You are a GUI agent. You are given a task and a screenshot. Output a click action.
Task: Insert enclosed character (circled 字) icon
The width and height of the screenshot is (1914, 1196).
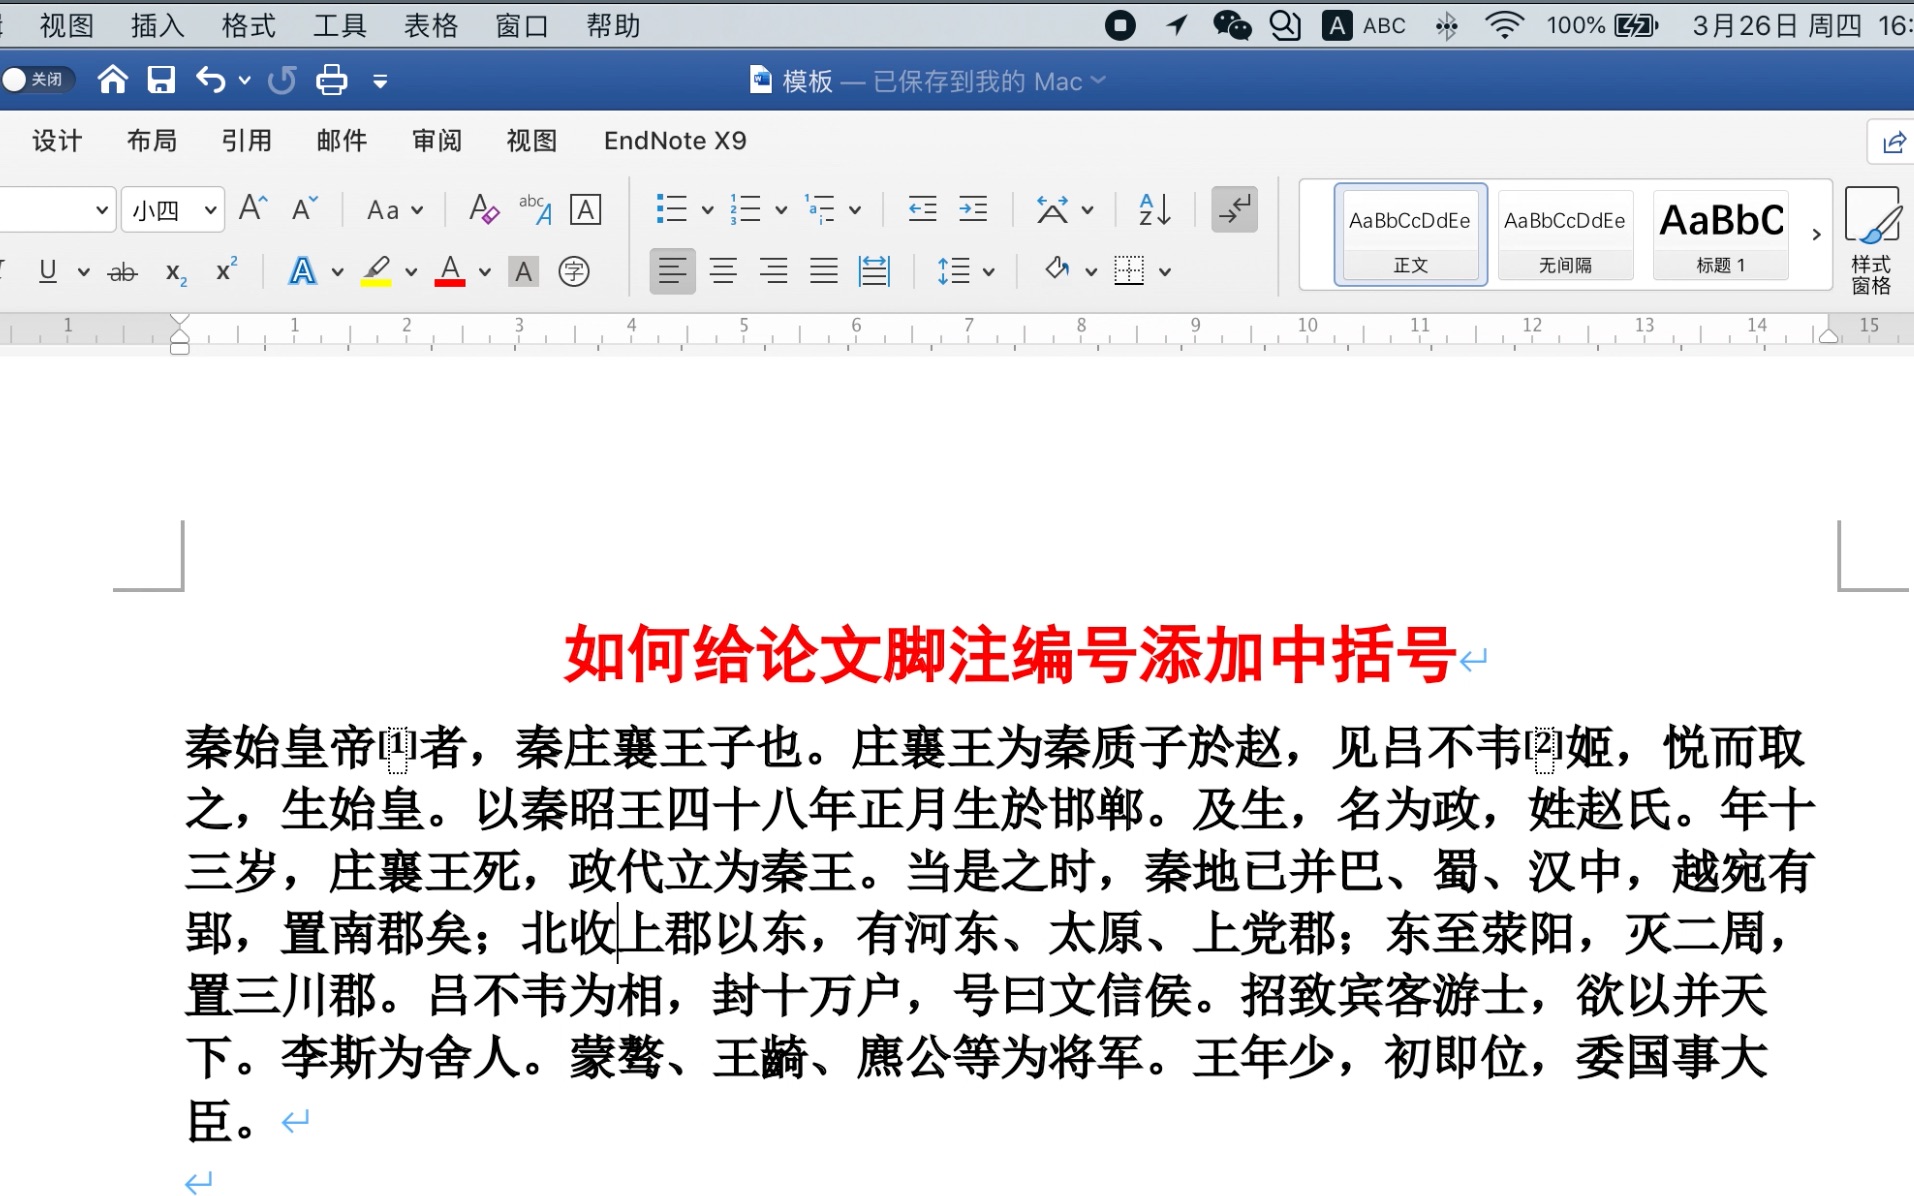pos(574,271)
